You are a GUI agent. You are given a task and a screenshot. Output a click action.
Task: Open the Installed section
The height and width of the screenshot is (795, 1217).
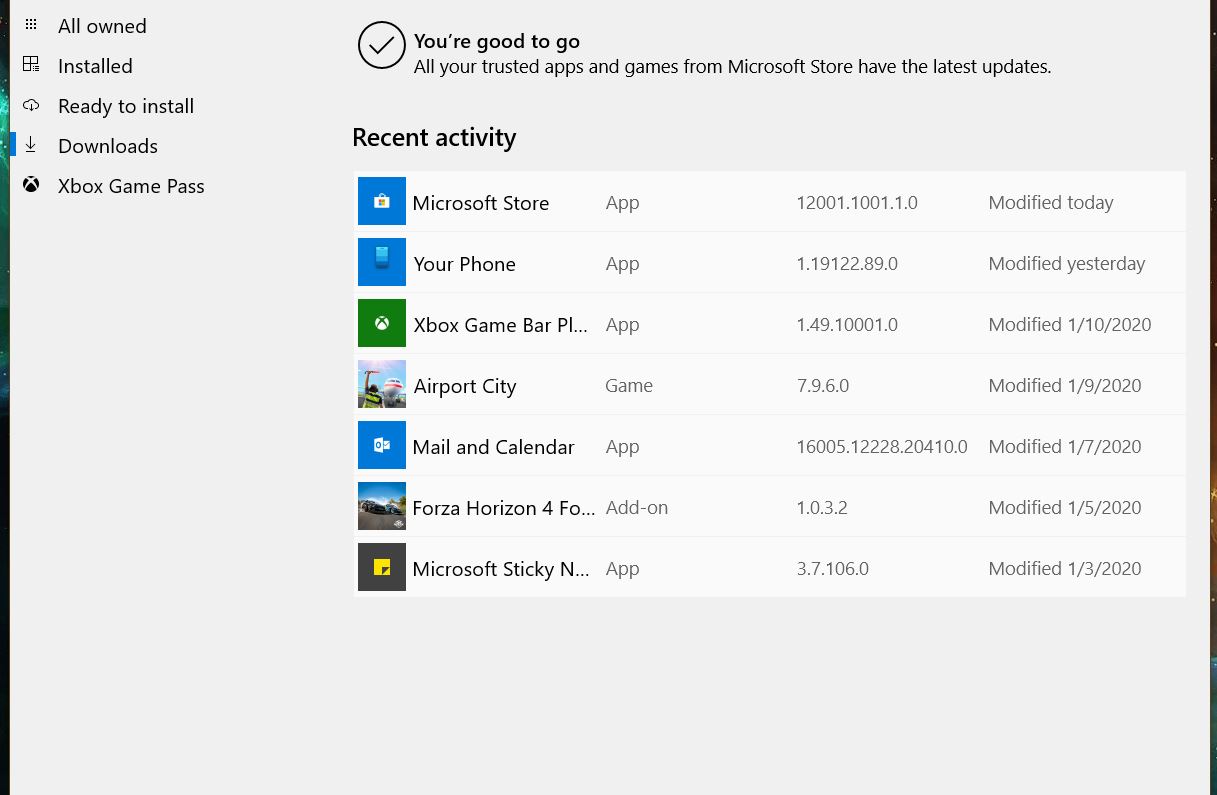(x=95, y=66)
